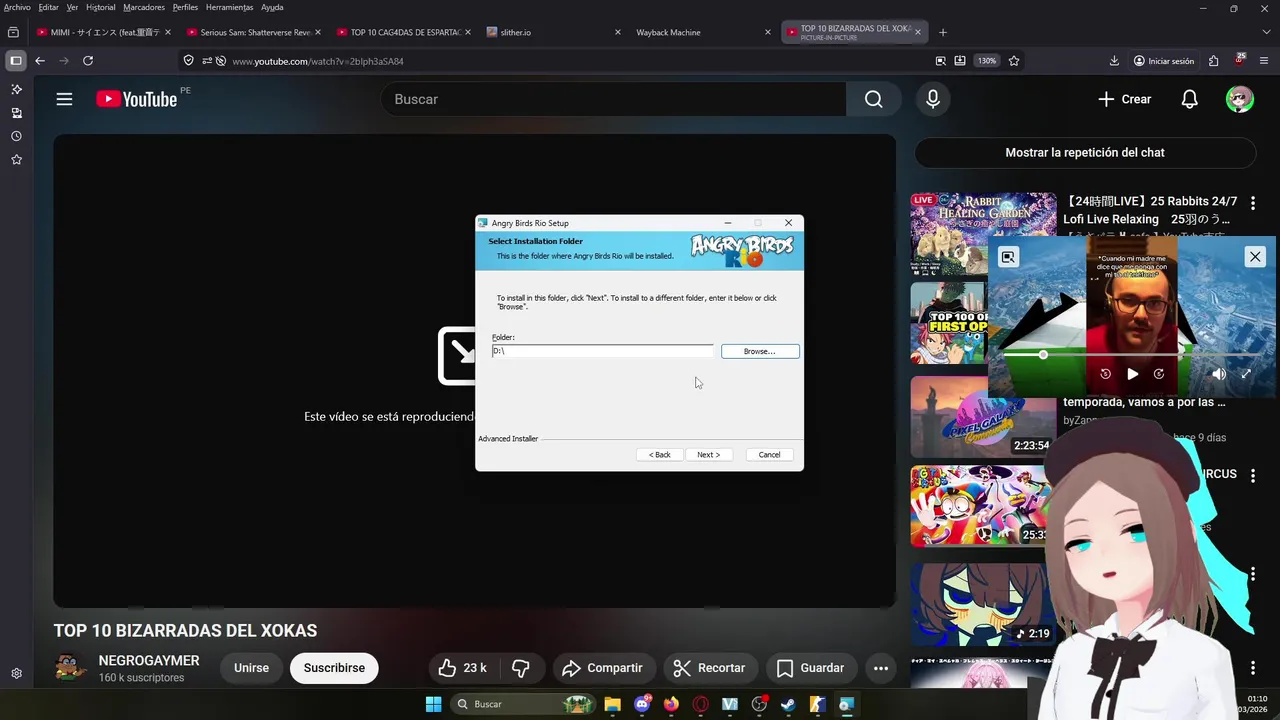The image size is (1280, 720).
Task: Open the Editar menu
Action: pyautogui.click(x=48, y=7)
